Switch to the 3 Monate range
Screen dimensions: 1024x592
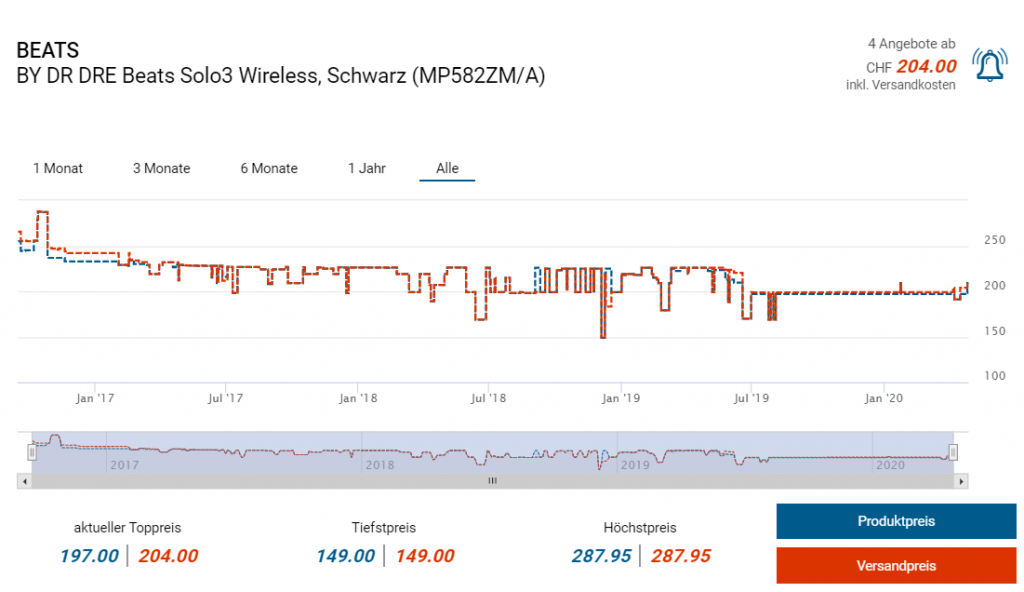(161, 168)
